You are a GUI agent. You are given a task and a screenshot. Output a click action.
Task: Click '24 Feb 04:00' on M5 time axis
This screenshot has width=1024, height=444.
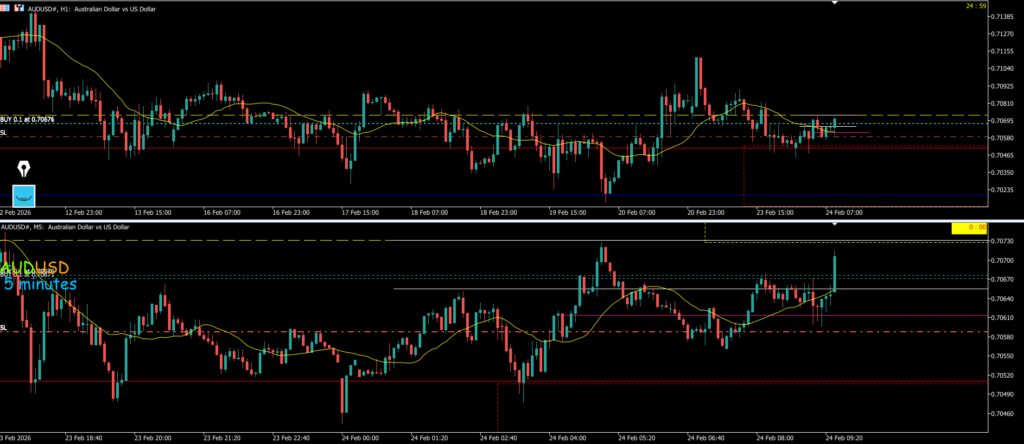(x=568, y=438)
